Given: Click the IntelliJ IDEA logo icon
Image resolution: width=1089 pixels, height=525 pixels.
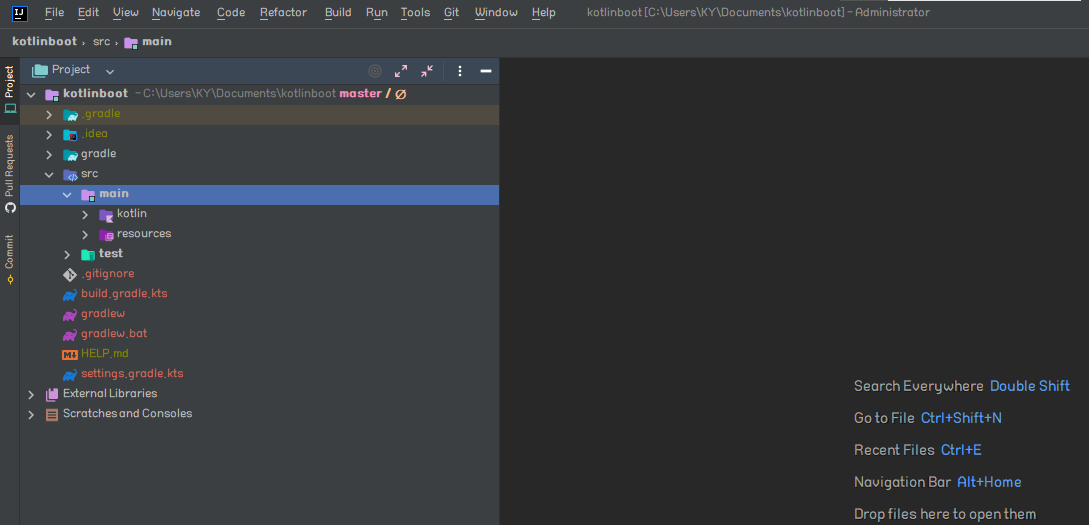Looking at the screenshot, I should (x=19, y=12).
